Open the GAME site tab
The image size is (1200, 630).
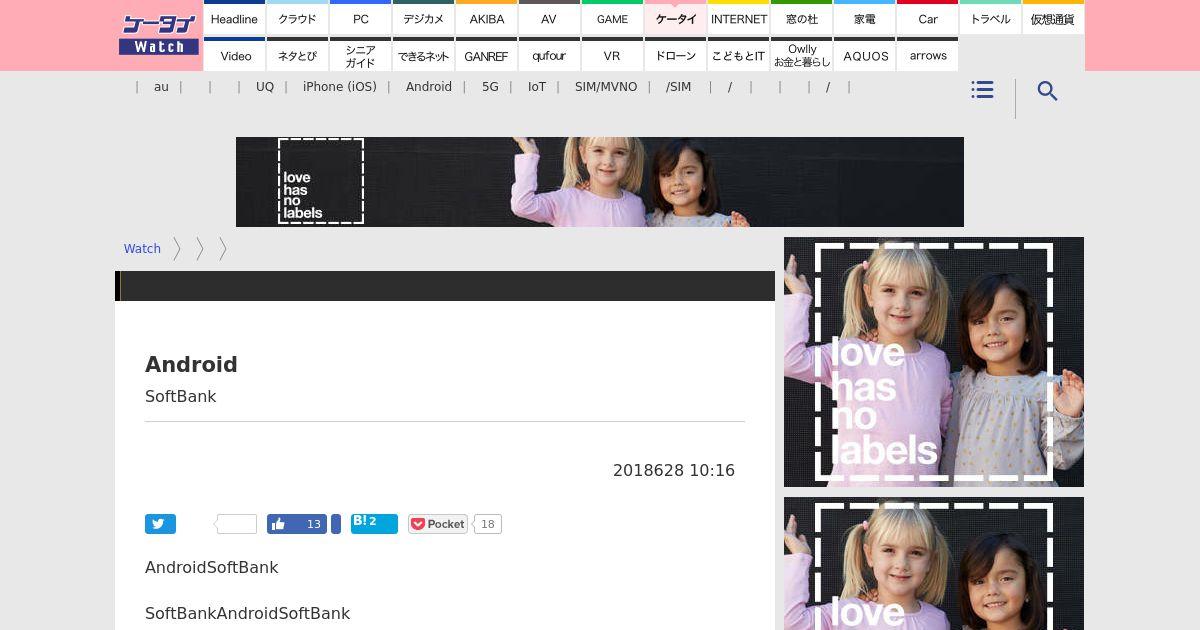coord(612,18)
